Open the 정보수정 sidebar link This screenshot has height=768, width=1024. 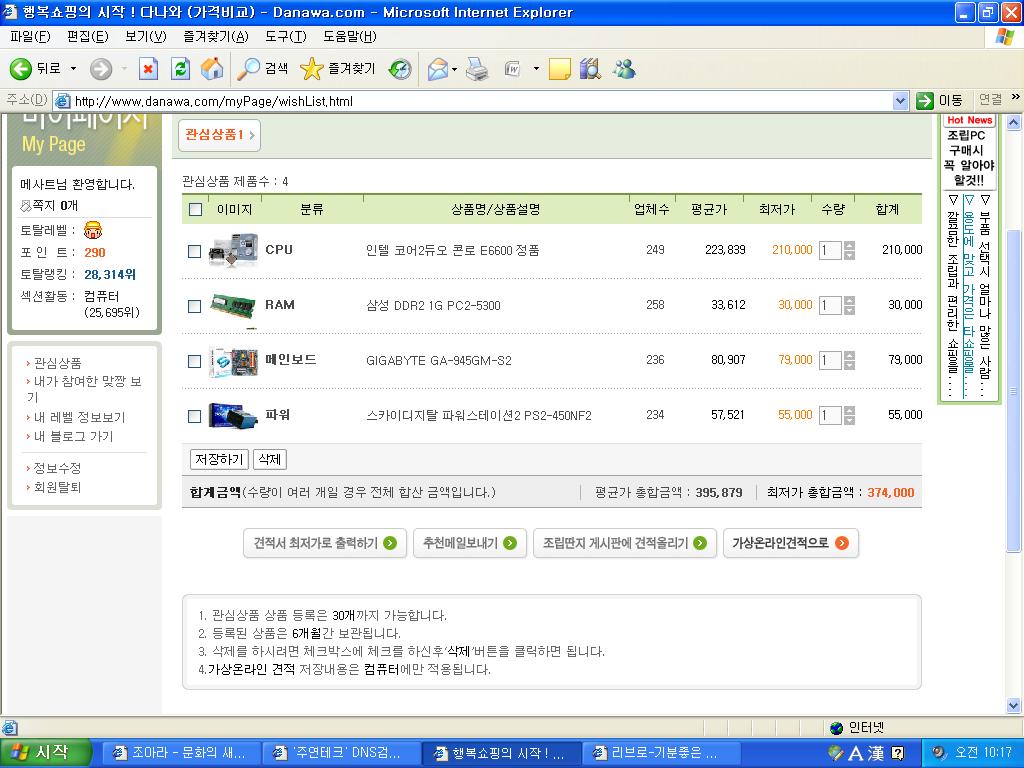57,468
